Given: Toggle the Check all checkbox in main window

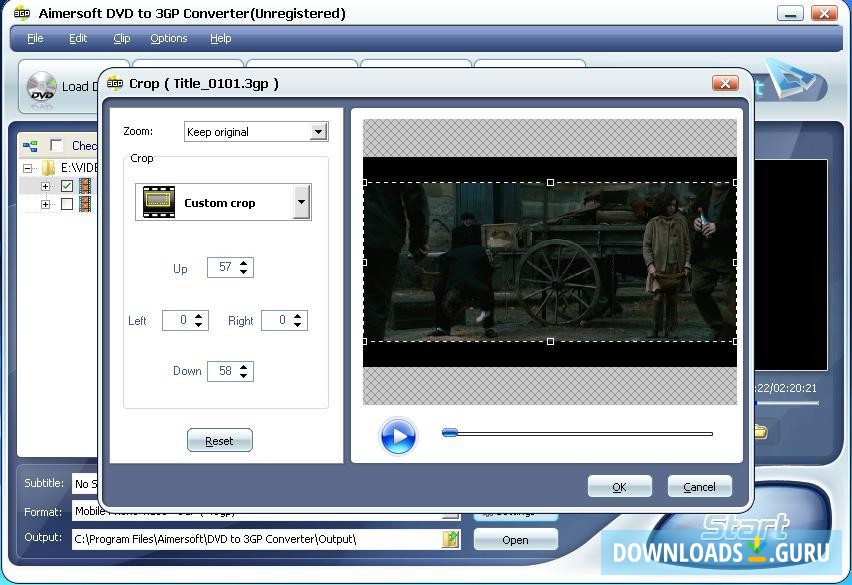Looking at the screenshot, I should (57, 145).
